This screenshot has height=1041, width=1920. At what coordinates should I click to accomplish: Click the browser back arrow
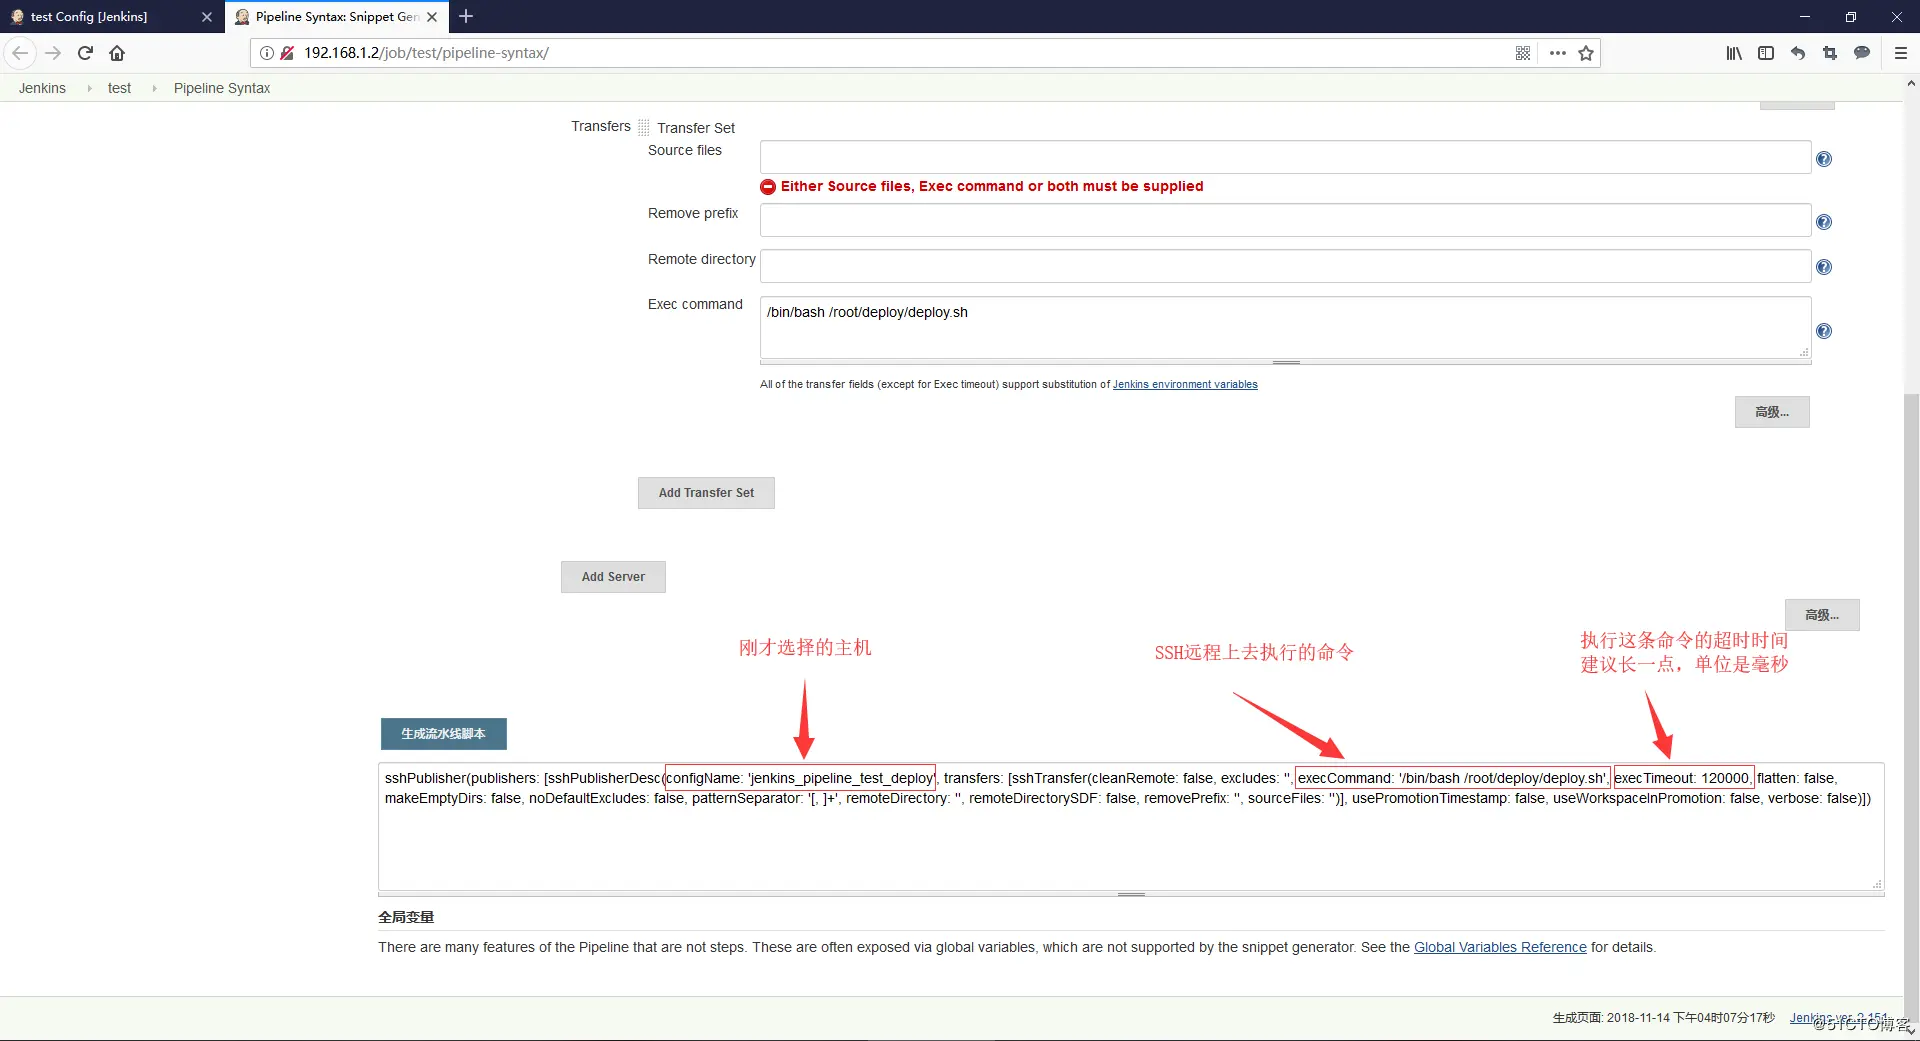point(20,53)
